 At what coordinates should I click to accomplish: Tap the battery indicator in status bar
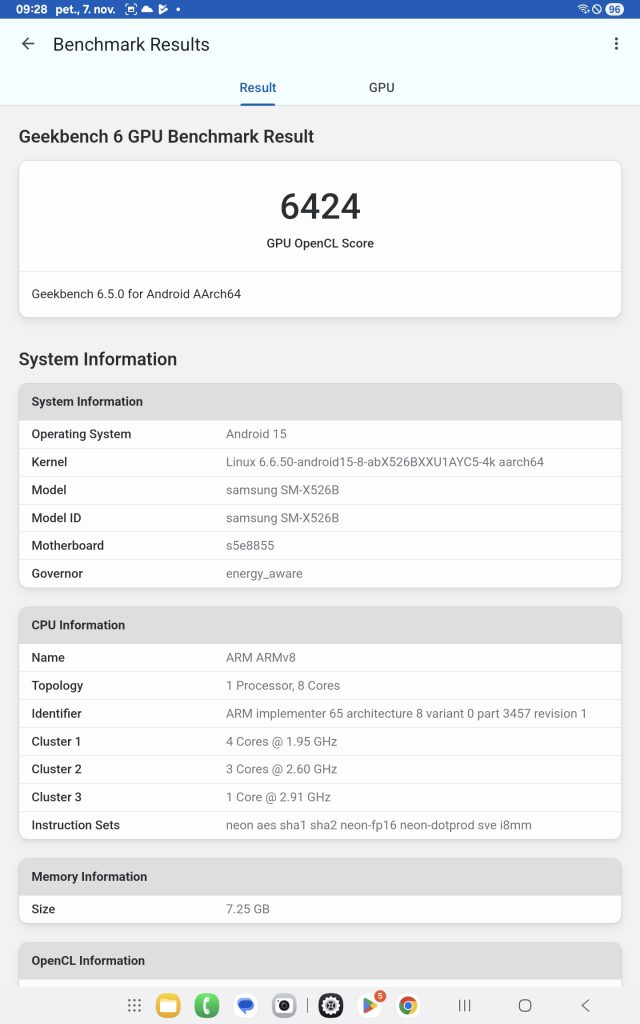[x=614, y=9]
